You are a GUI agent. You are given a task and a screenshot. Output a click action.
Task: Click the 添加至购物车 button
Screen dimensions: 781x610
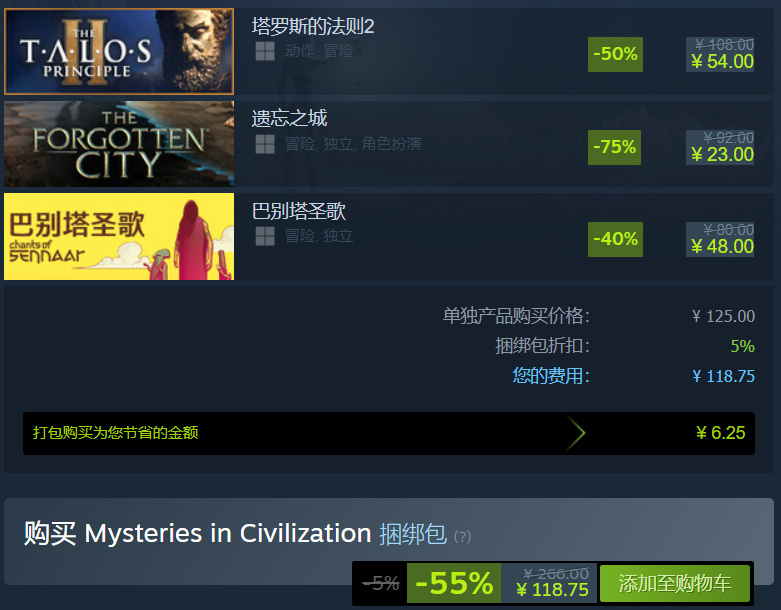[675, 583]
